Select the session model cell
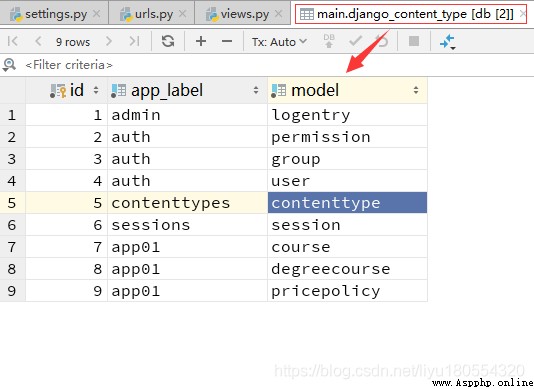534x389 pixels. pyautogui.click(x=348, y=225)
